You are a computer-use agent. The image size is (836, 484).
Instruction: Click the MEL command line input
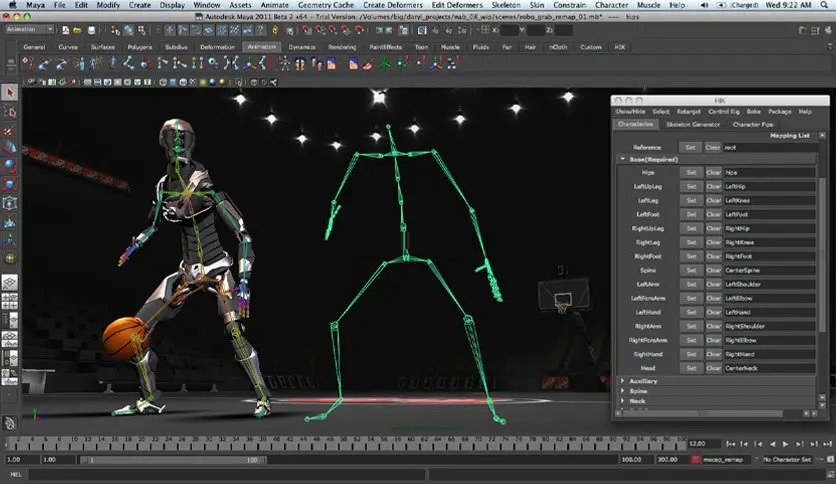pyautogui.click(x=227, y=474)
